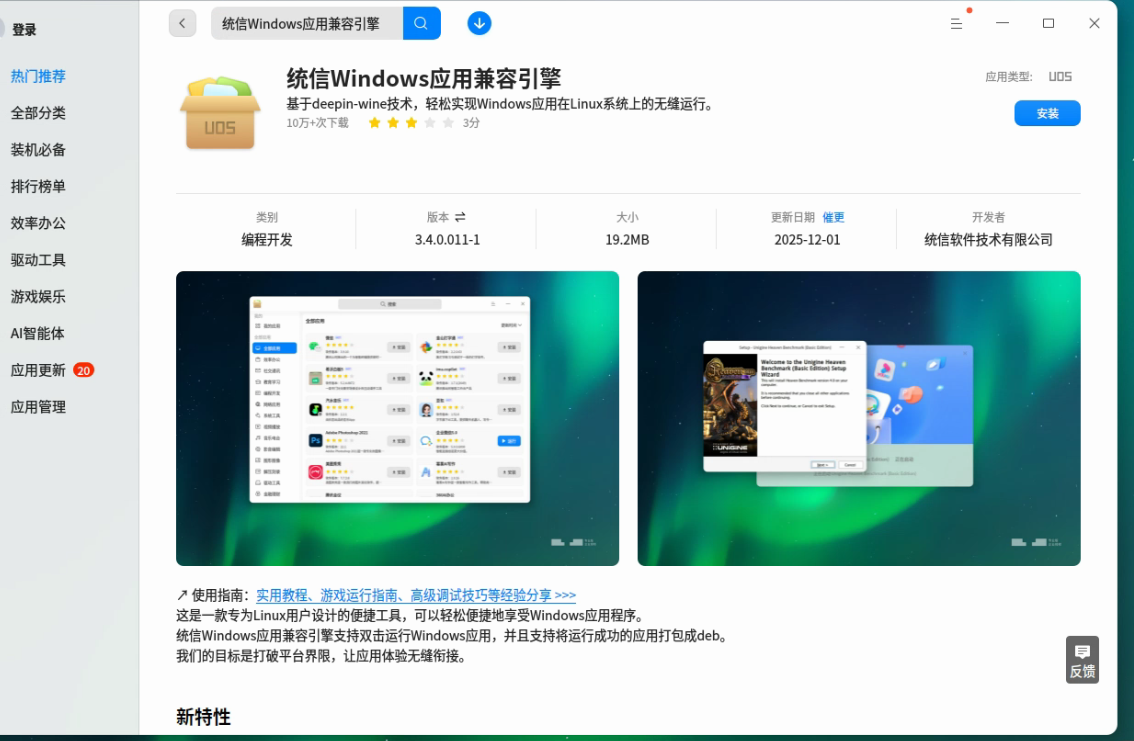The height and width of the screenshot is (741, 1134).
Task: Open the hamburger main menu
Action: click(956, 24)
